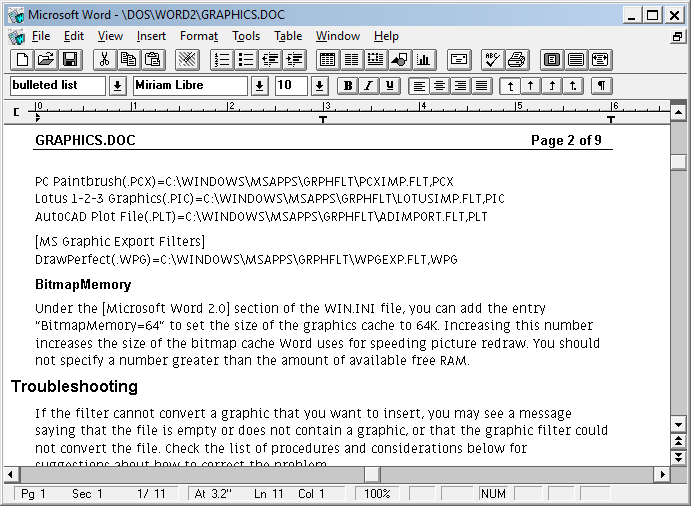Click the Indent toolbar icon
Image resolution: width=691 pixels, height=506 pixels.
pos(294,60)
